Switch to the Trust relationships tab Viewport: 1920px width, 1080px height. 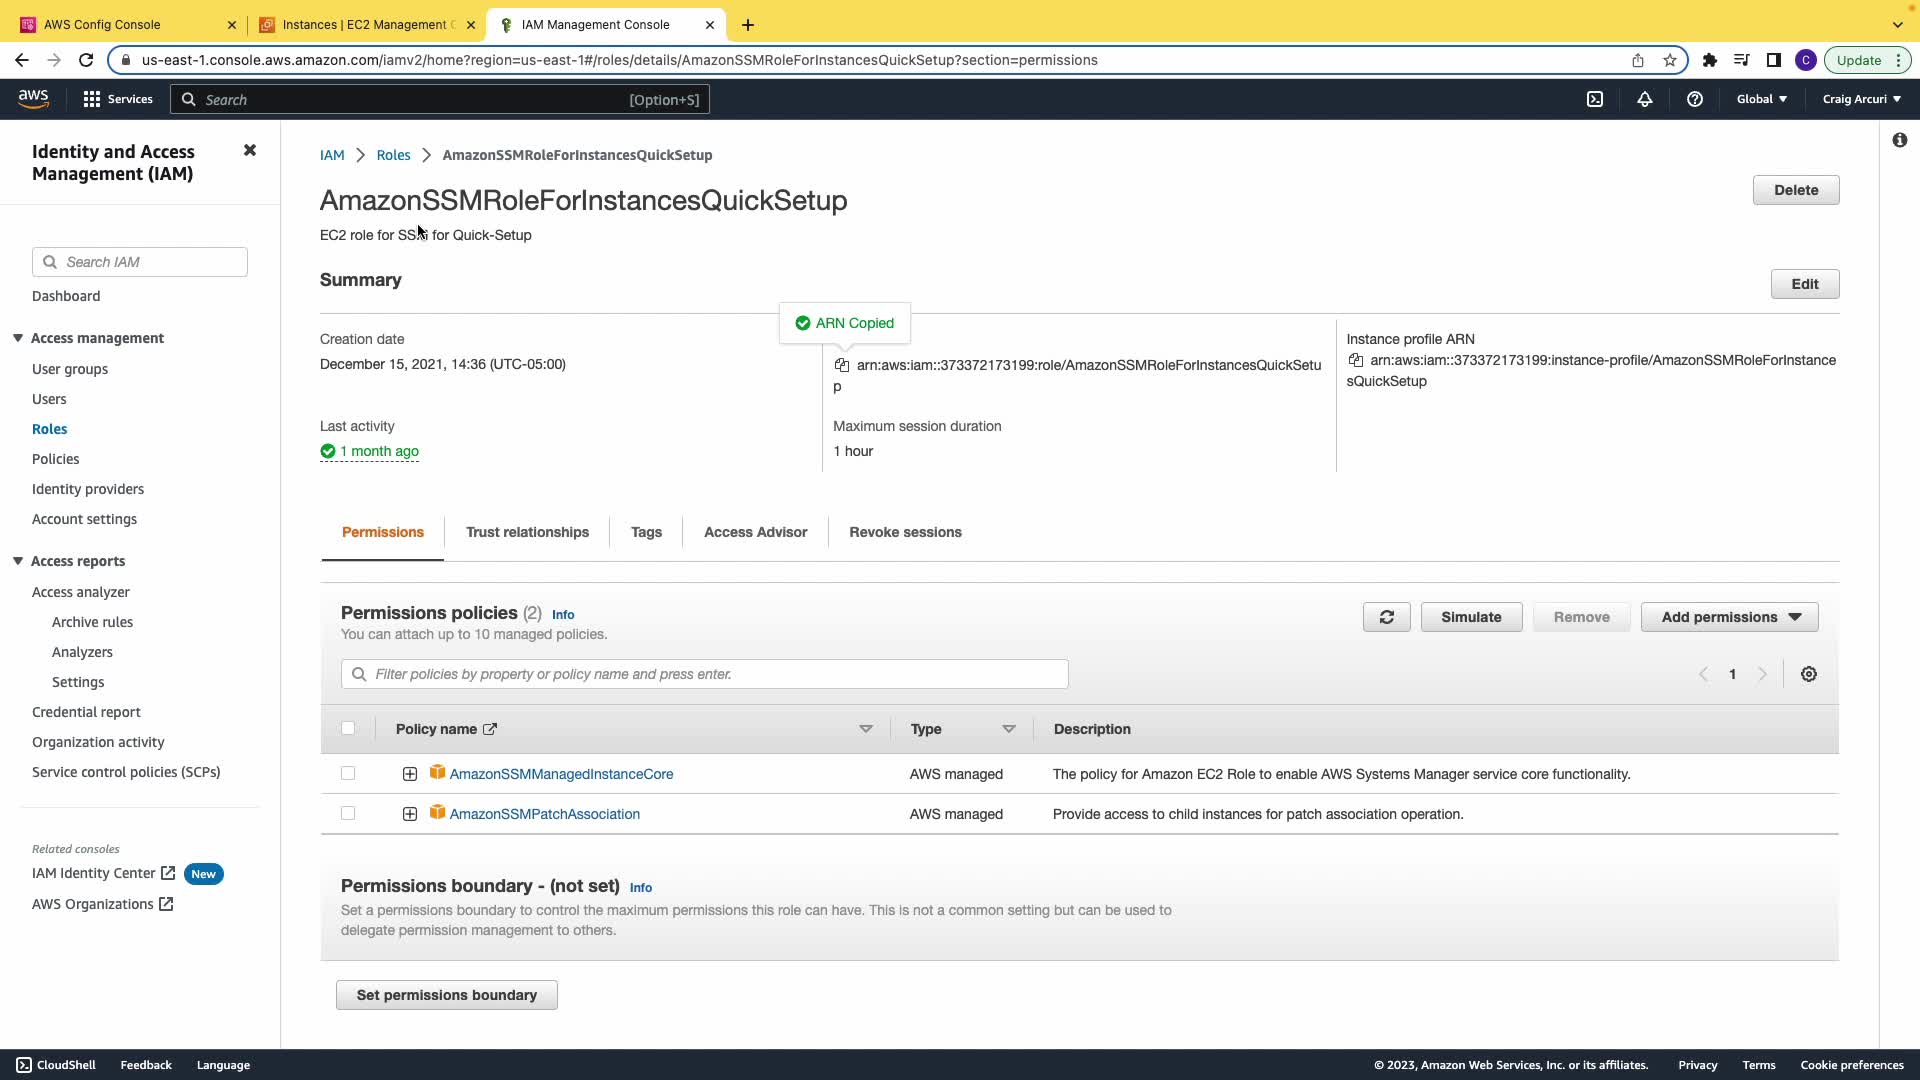[527, 532]
